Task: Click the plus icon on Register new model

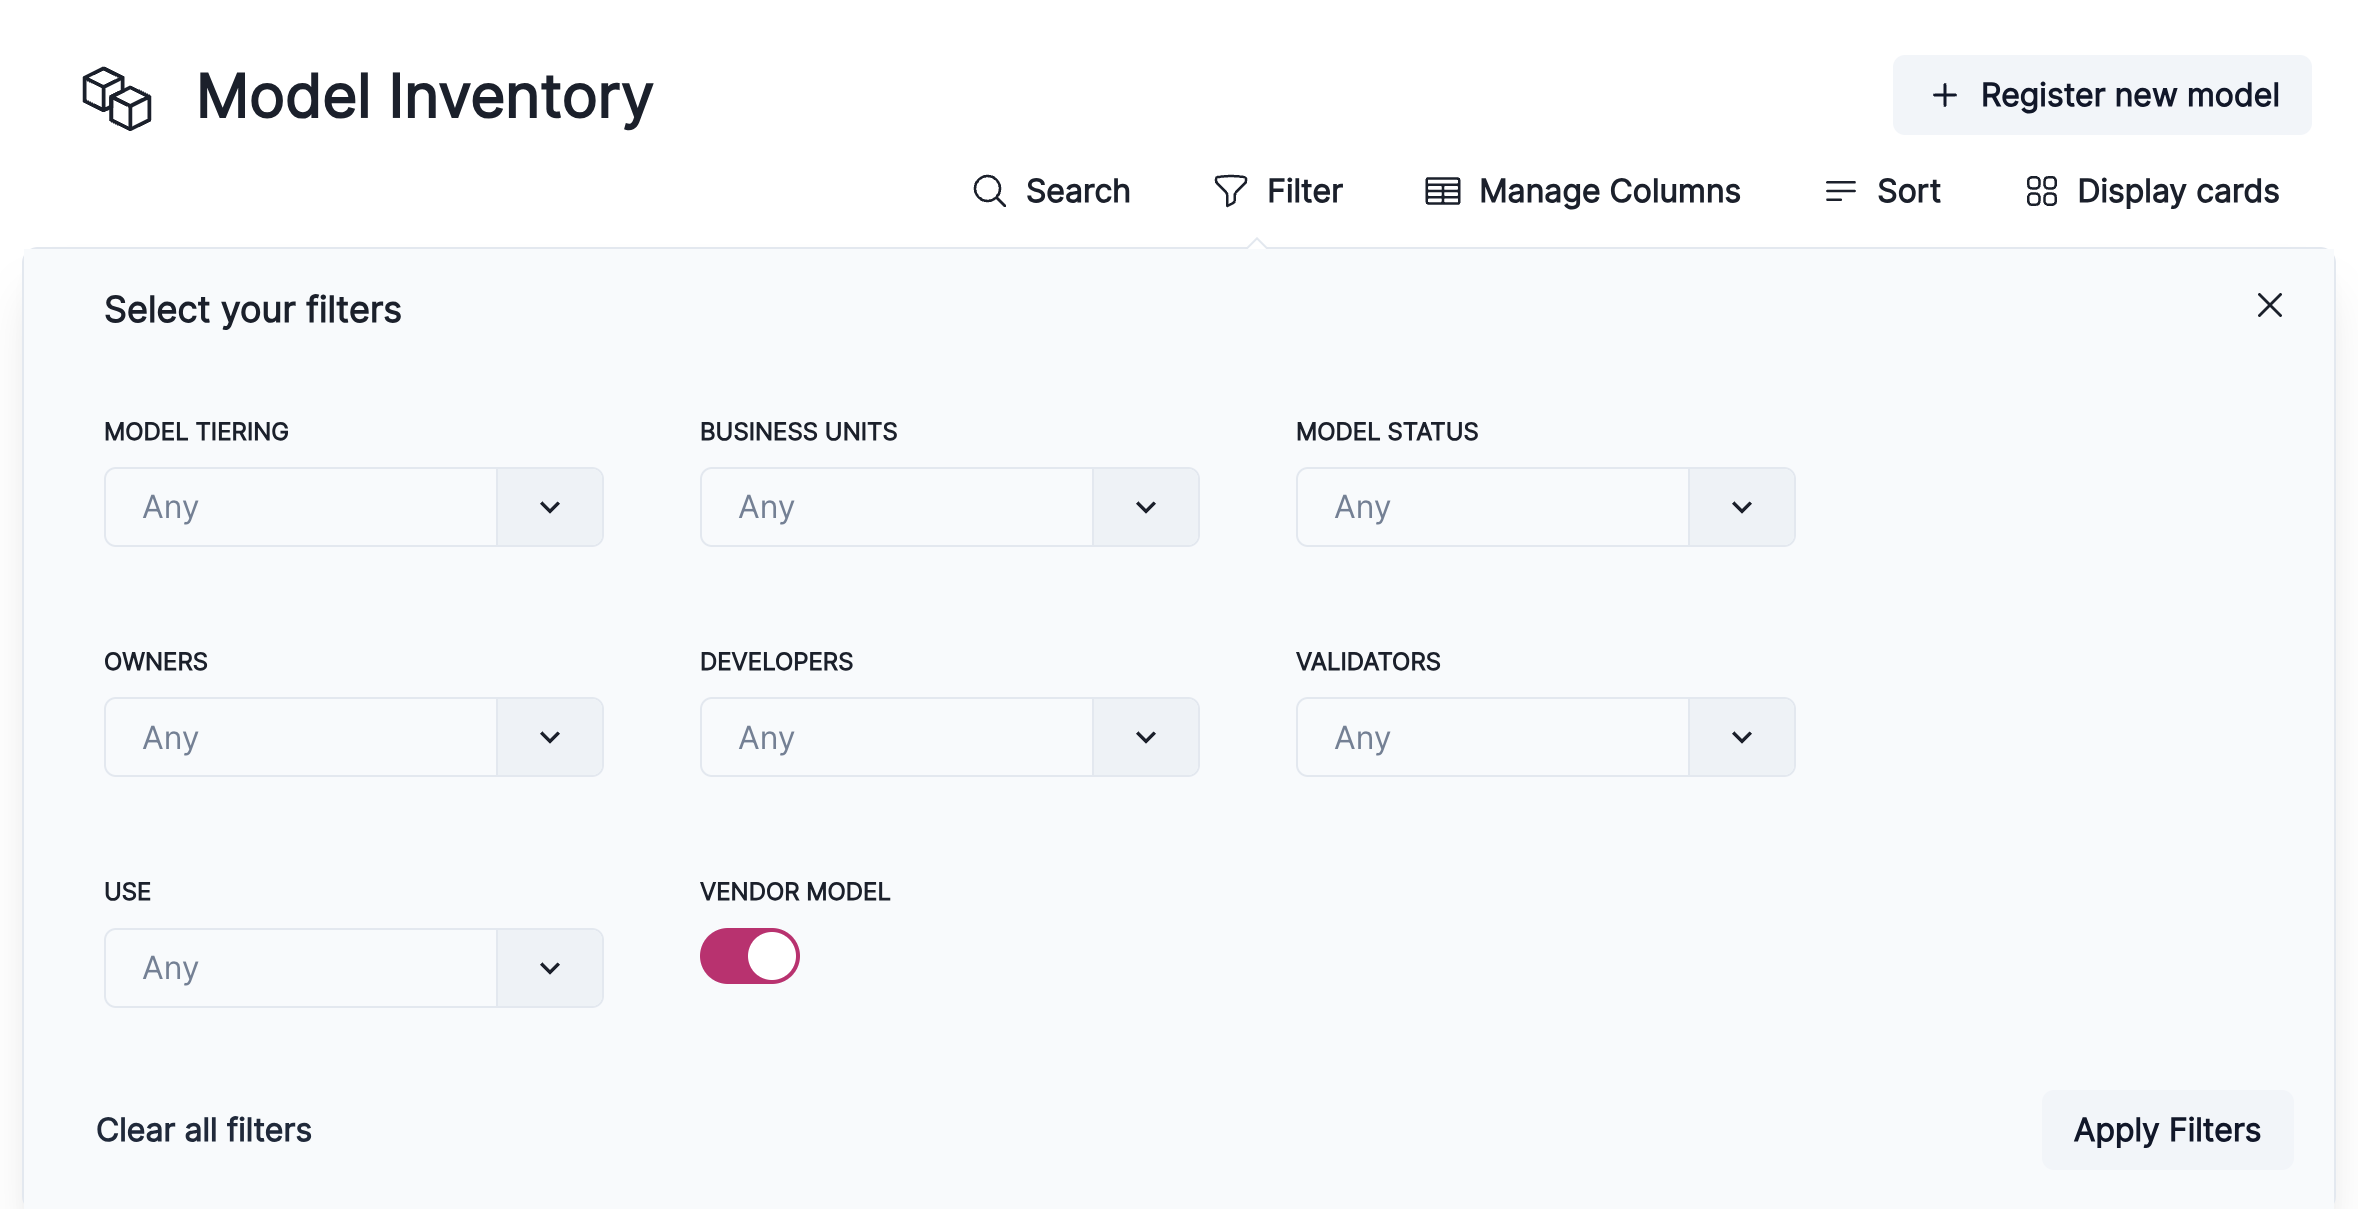Action: coord(1944,94)
